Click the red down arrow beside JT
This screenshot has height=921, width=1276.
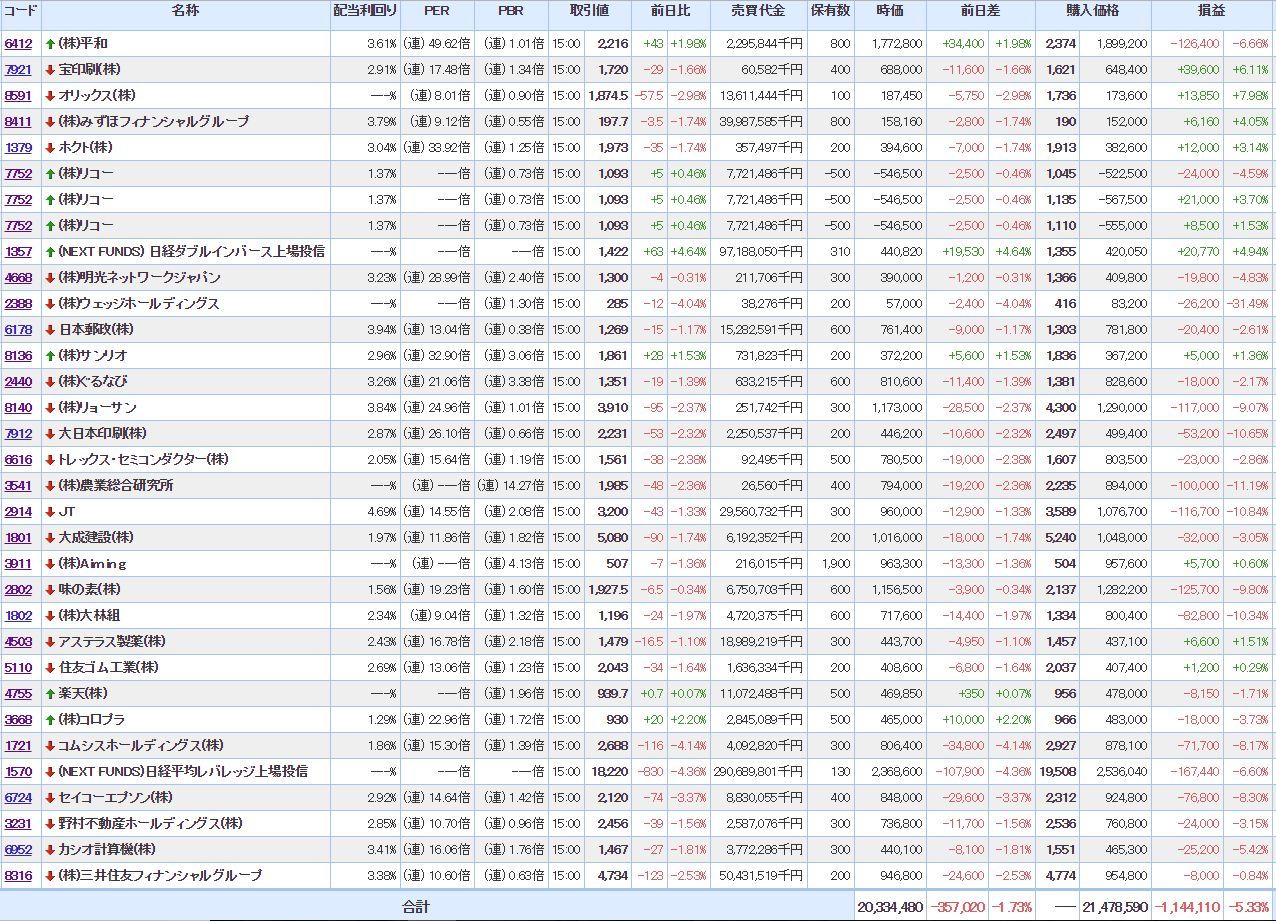click(50, 512)
